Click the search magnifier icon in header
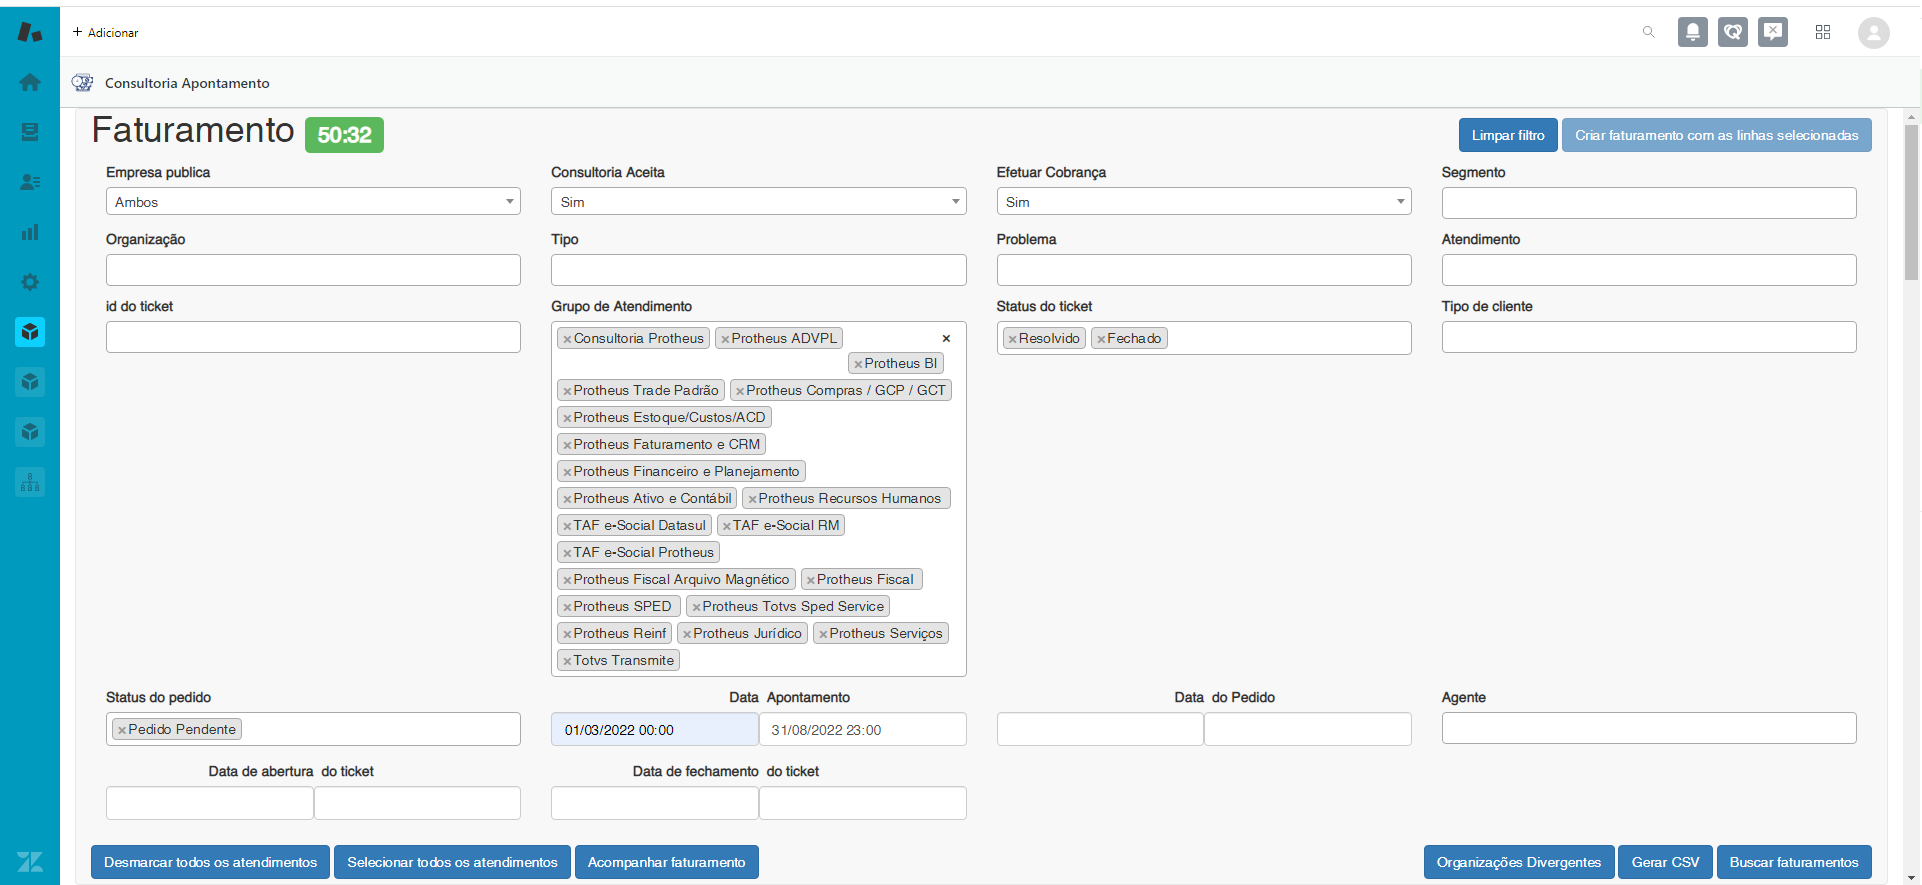The height and width of the screenshot is (885, 1922). point(1649,32)
